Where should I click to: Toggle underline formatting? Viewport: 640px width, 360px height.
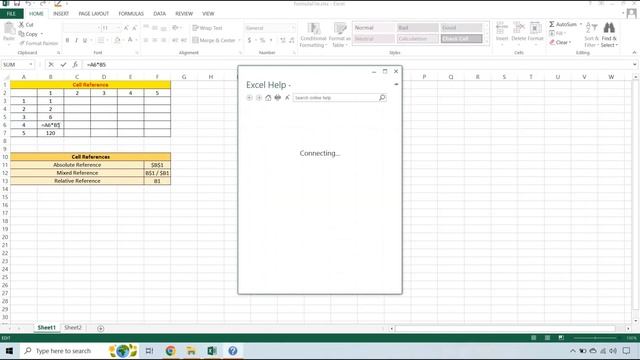(x=85, y=40)
